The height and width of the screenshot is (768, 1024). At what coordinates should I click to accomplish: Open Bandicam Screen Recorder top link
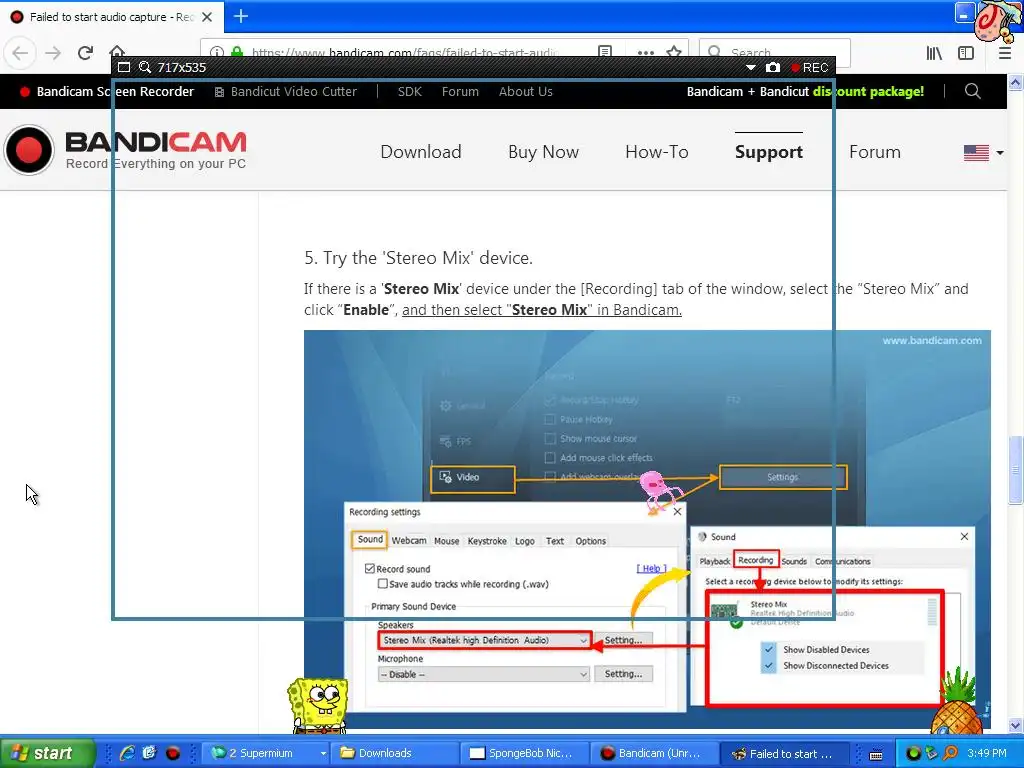(x=107, y=91)
